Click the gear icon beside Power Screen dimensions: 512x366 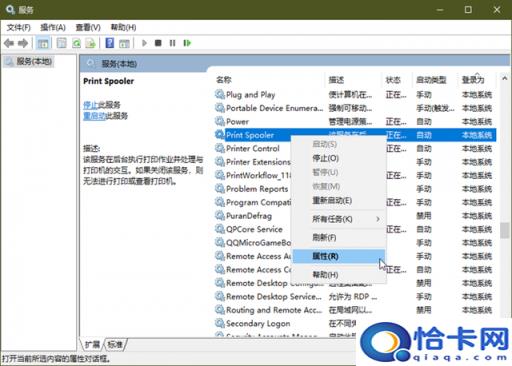220,121
